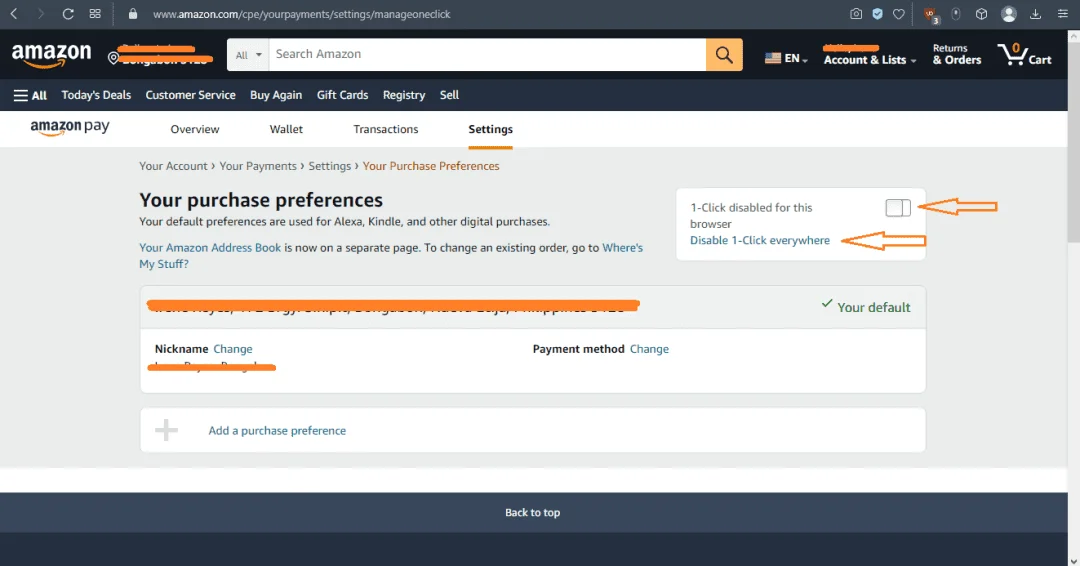Click the Settings breadcrumb link
Viewport: 1080px width, 566px height.
pyautogui.click(x=329, y=166)
